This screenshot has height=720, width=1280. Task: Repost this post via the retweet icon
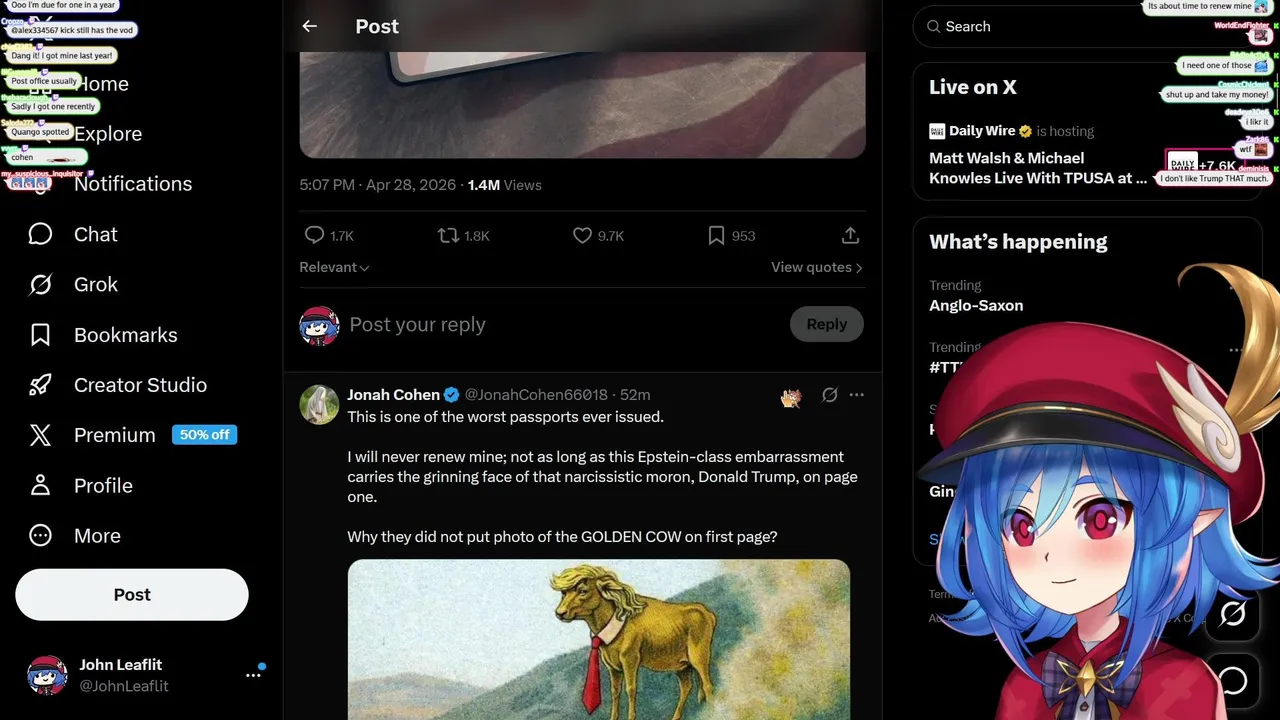point(448,235)
